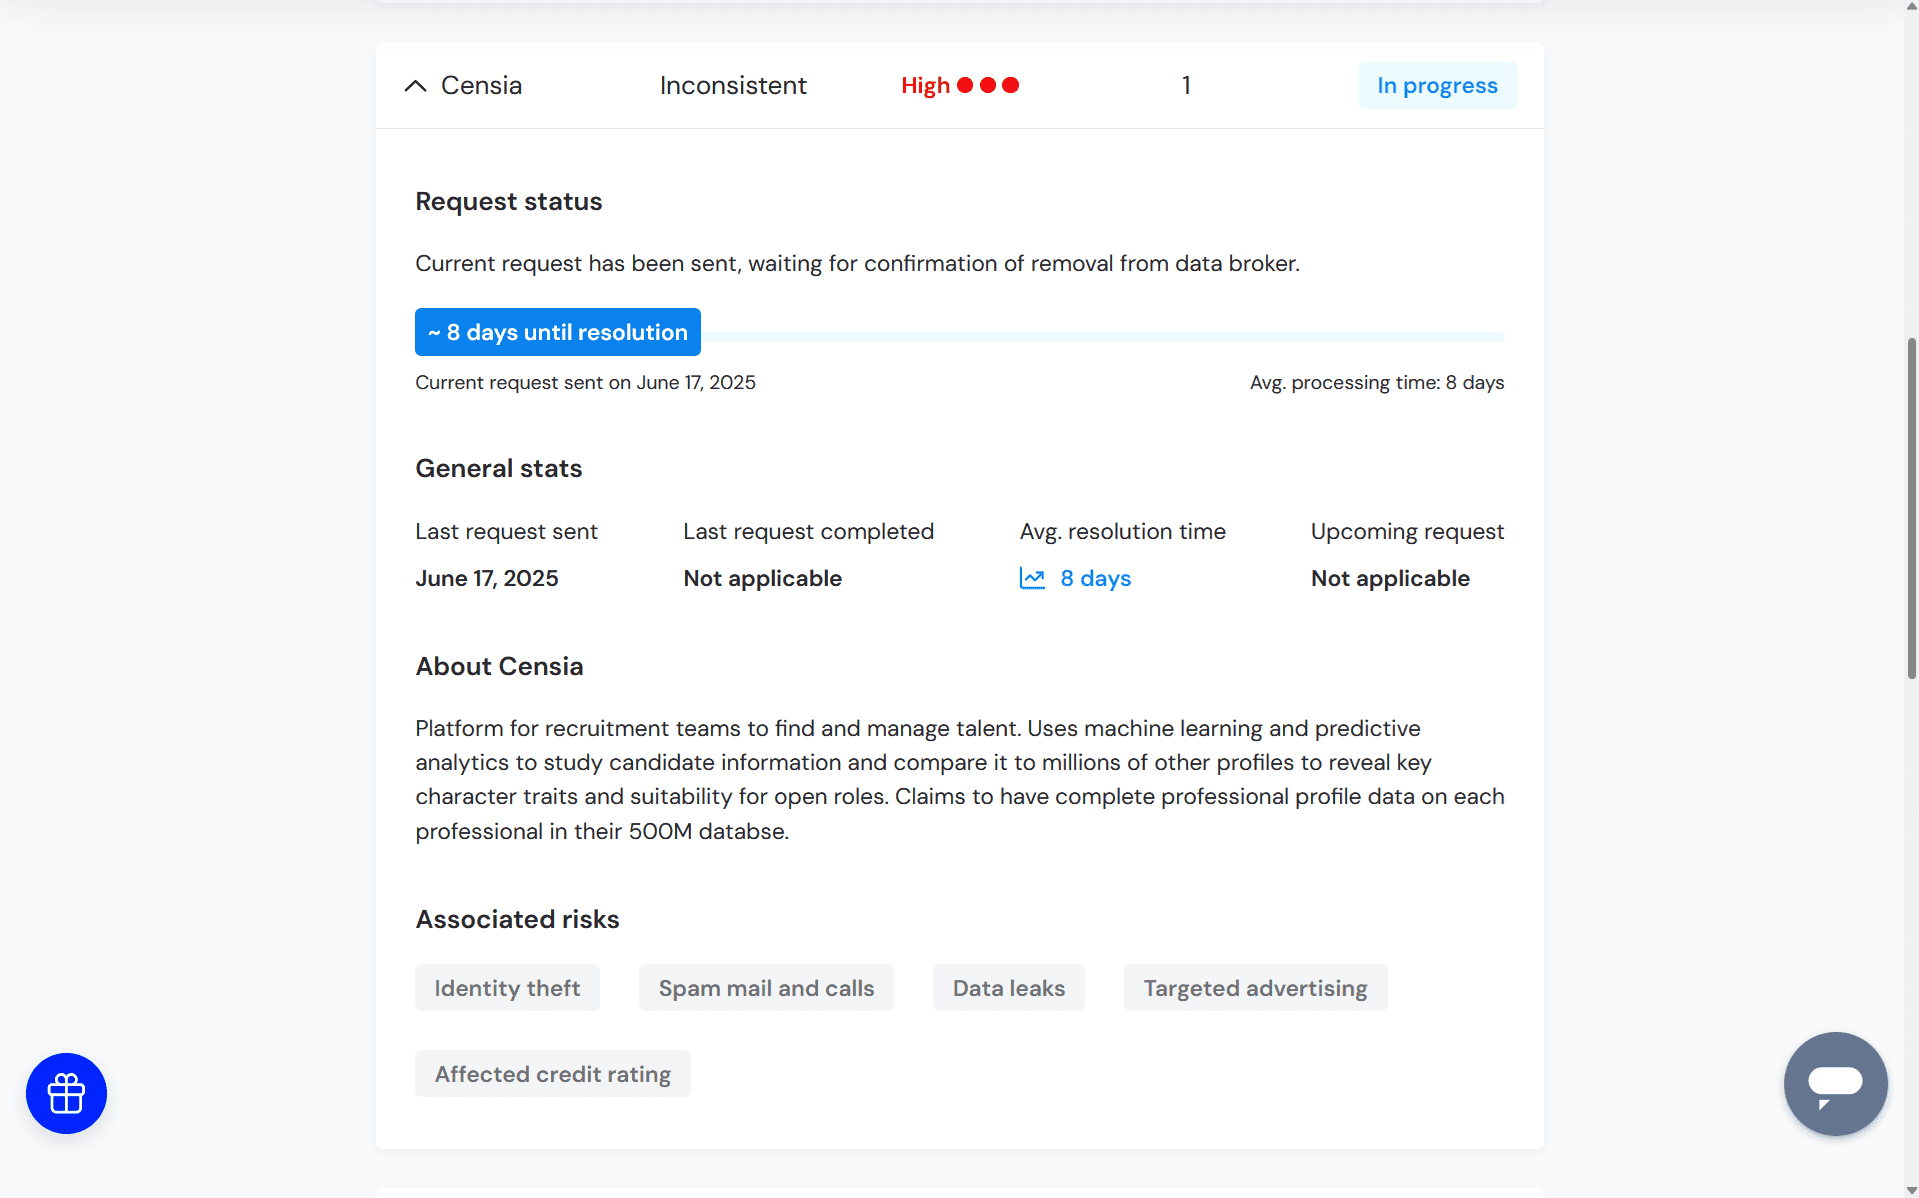
Task: Select the Spam mail and calls tag
Action: point(766,987)
